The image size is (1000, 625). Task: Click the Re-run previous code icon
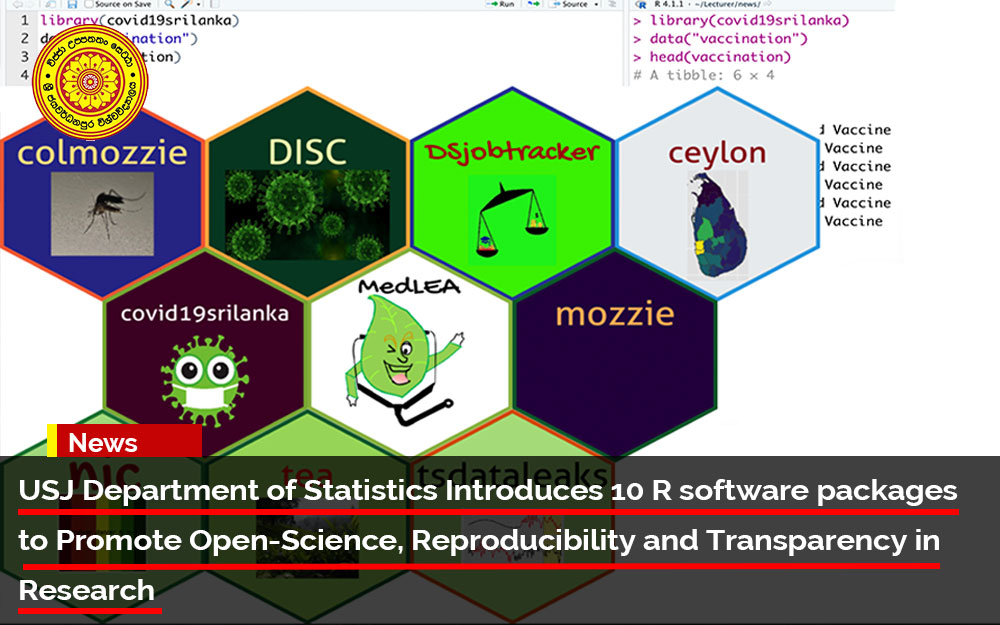click(534, 4)
